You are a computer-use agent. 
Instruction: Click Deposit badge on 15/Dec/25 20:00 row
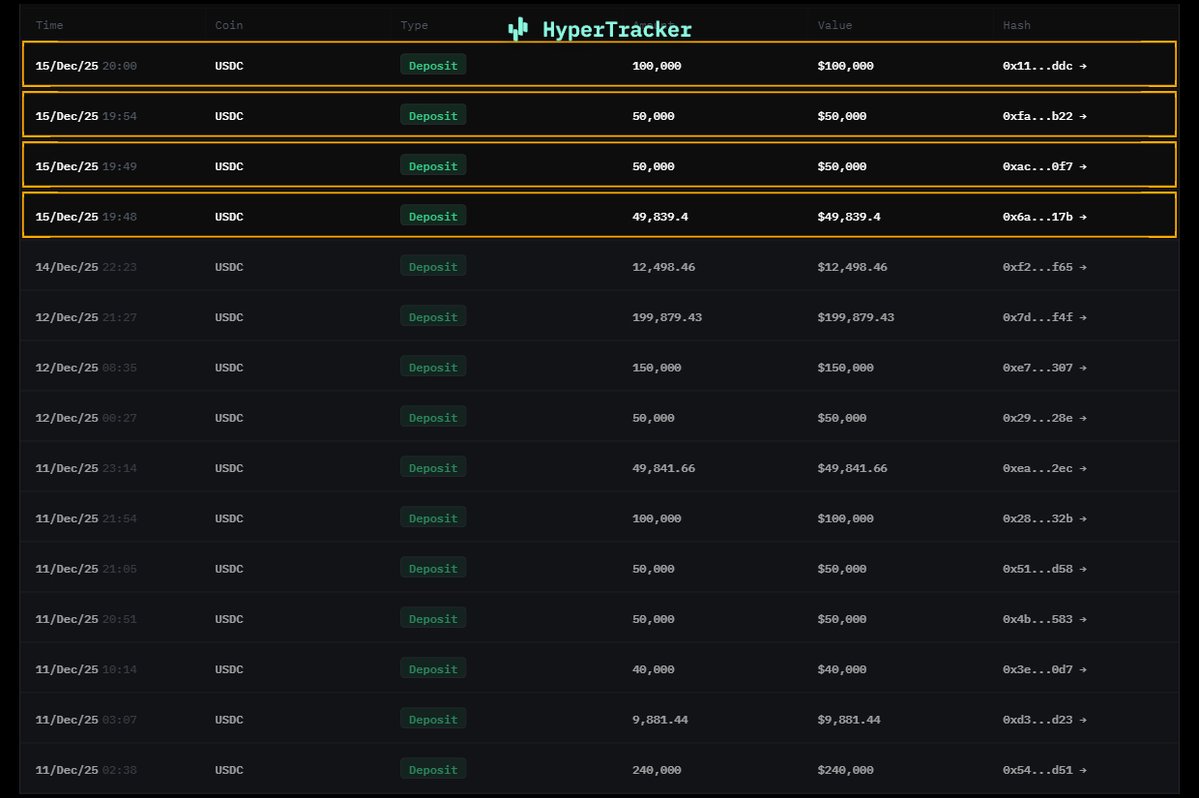(x=433, y=66)
